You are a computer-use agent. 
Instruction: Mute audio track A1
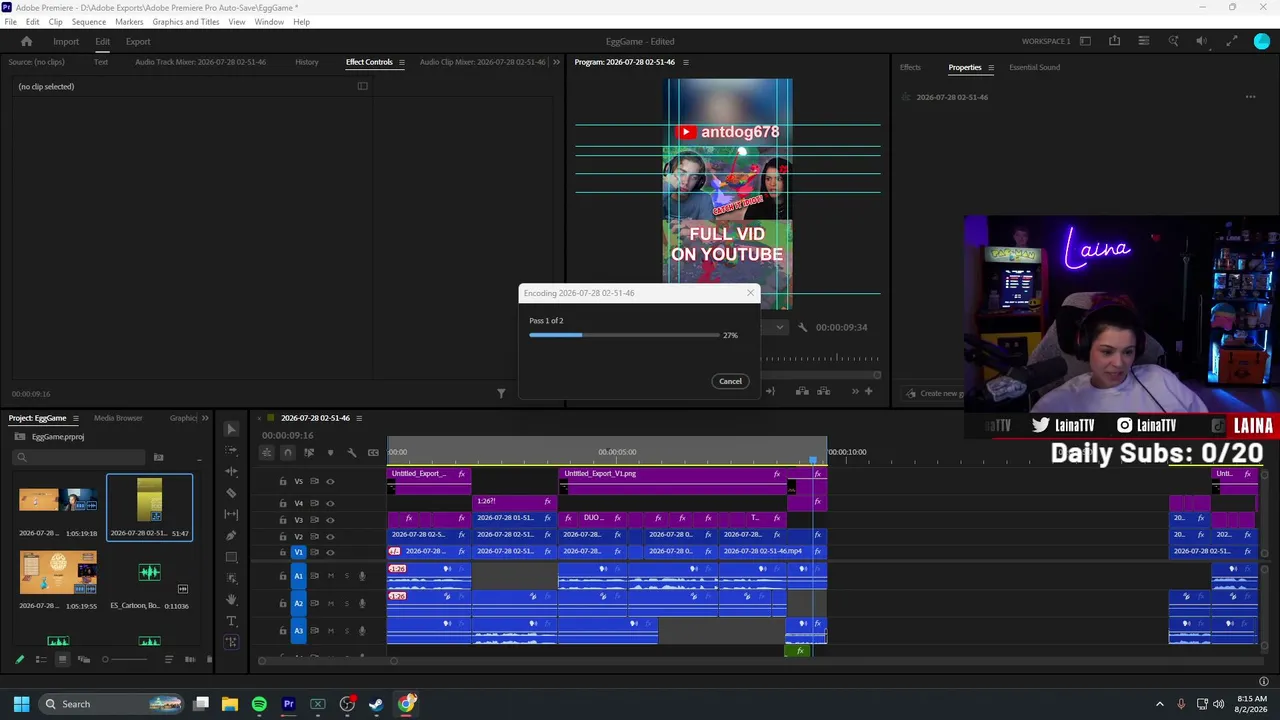[x=331, y=576]
